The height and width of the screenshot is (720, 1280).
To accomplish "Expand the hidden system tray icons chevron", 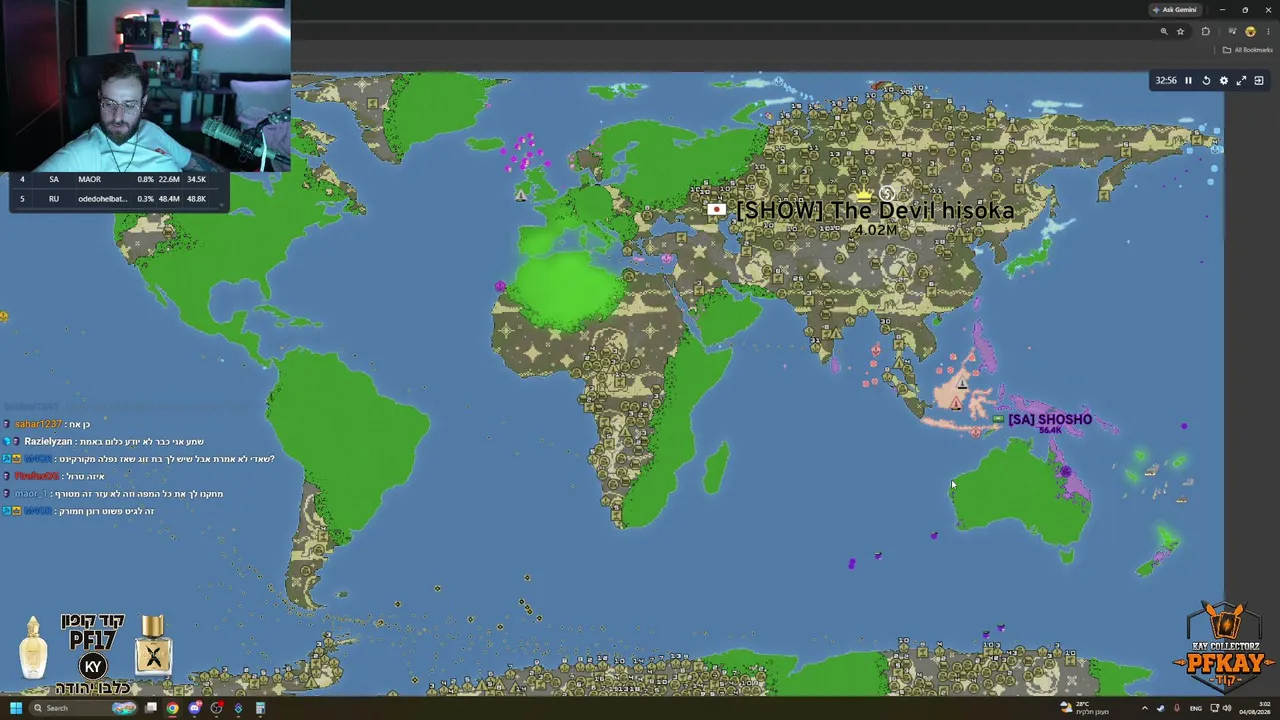I will pos(1145,708).
